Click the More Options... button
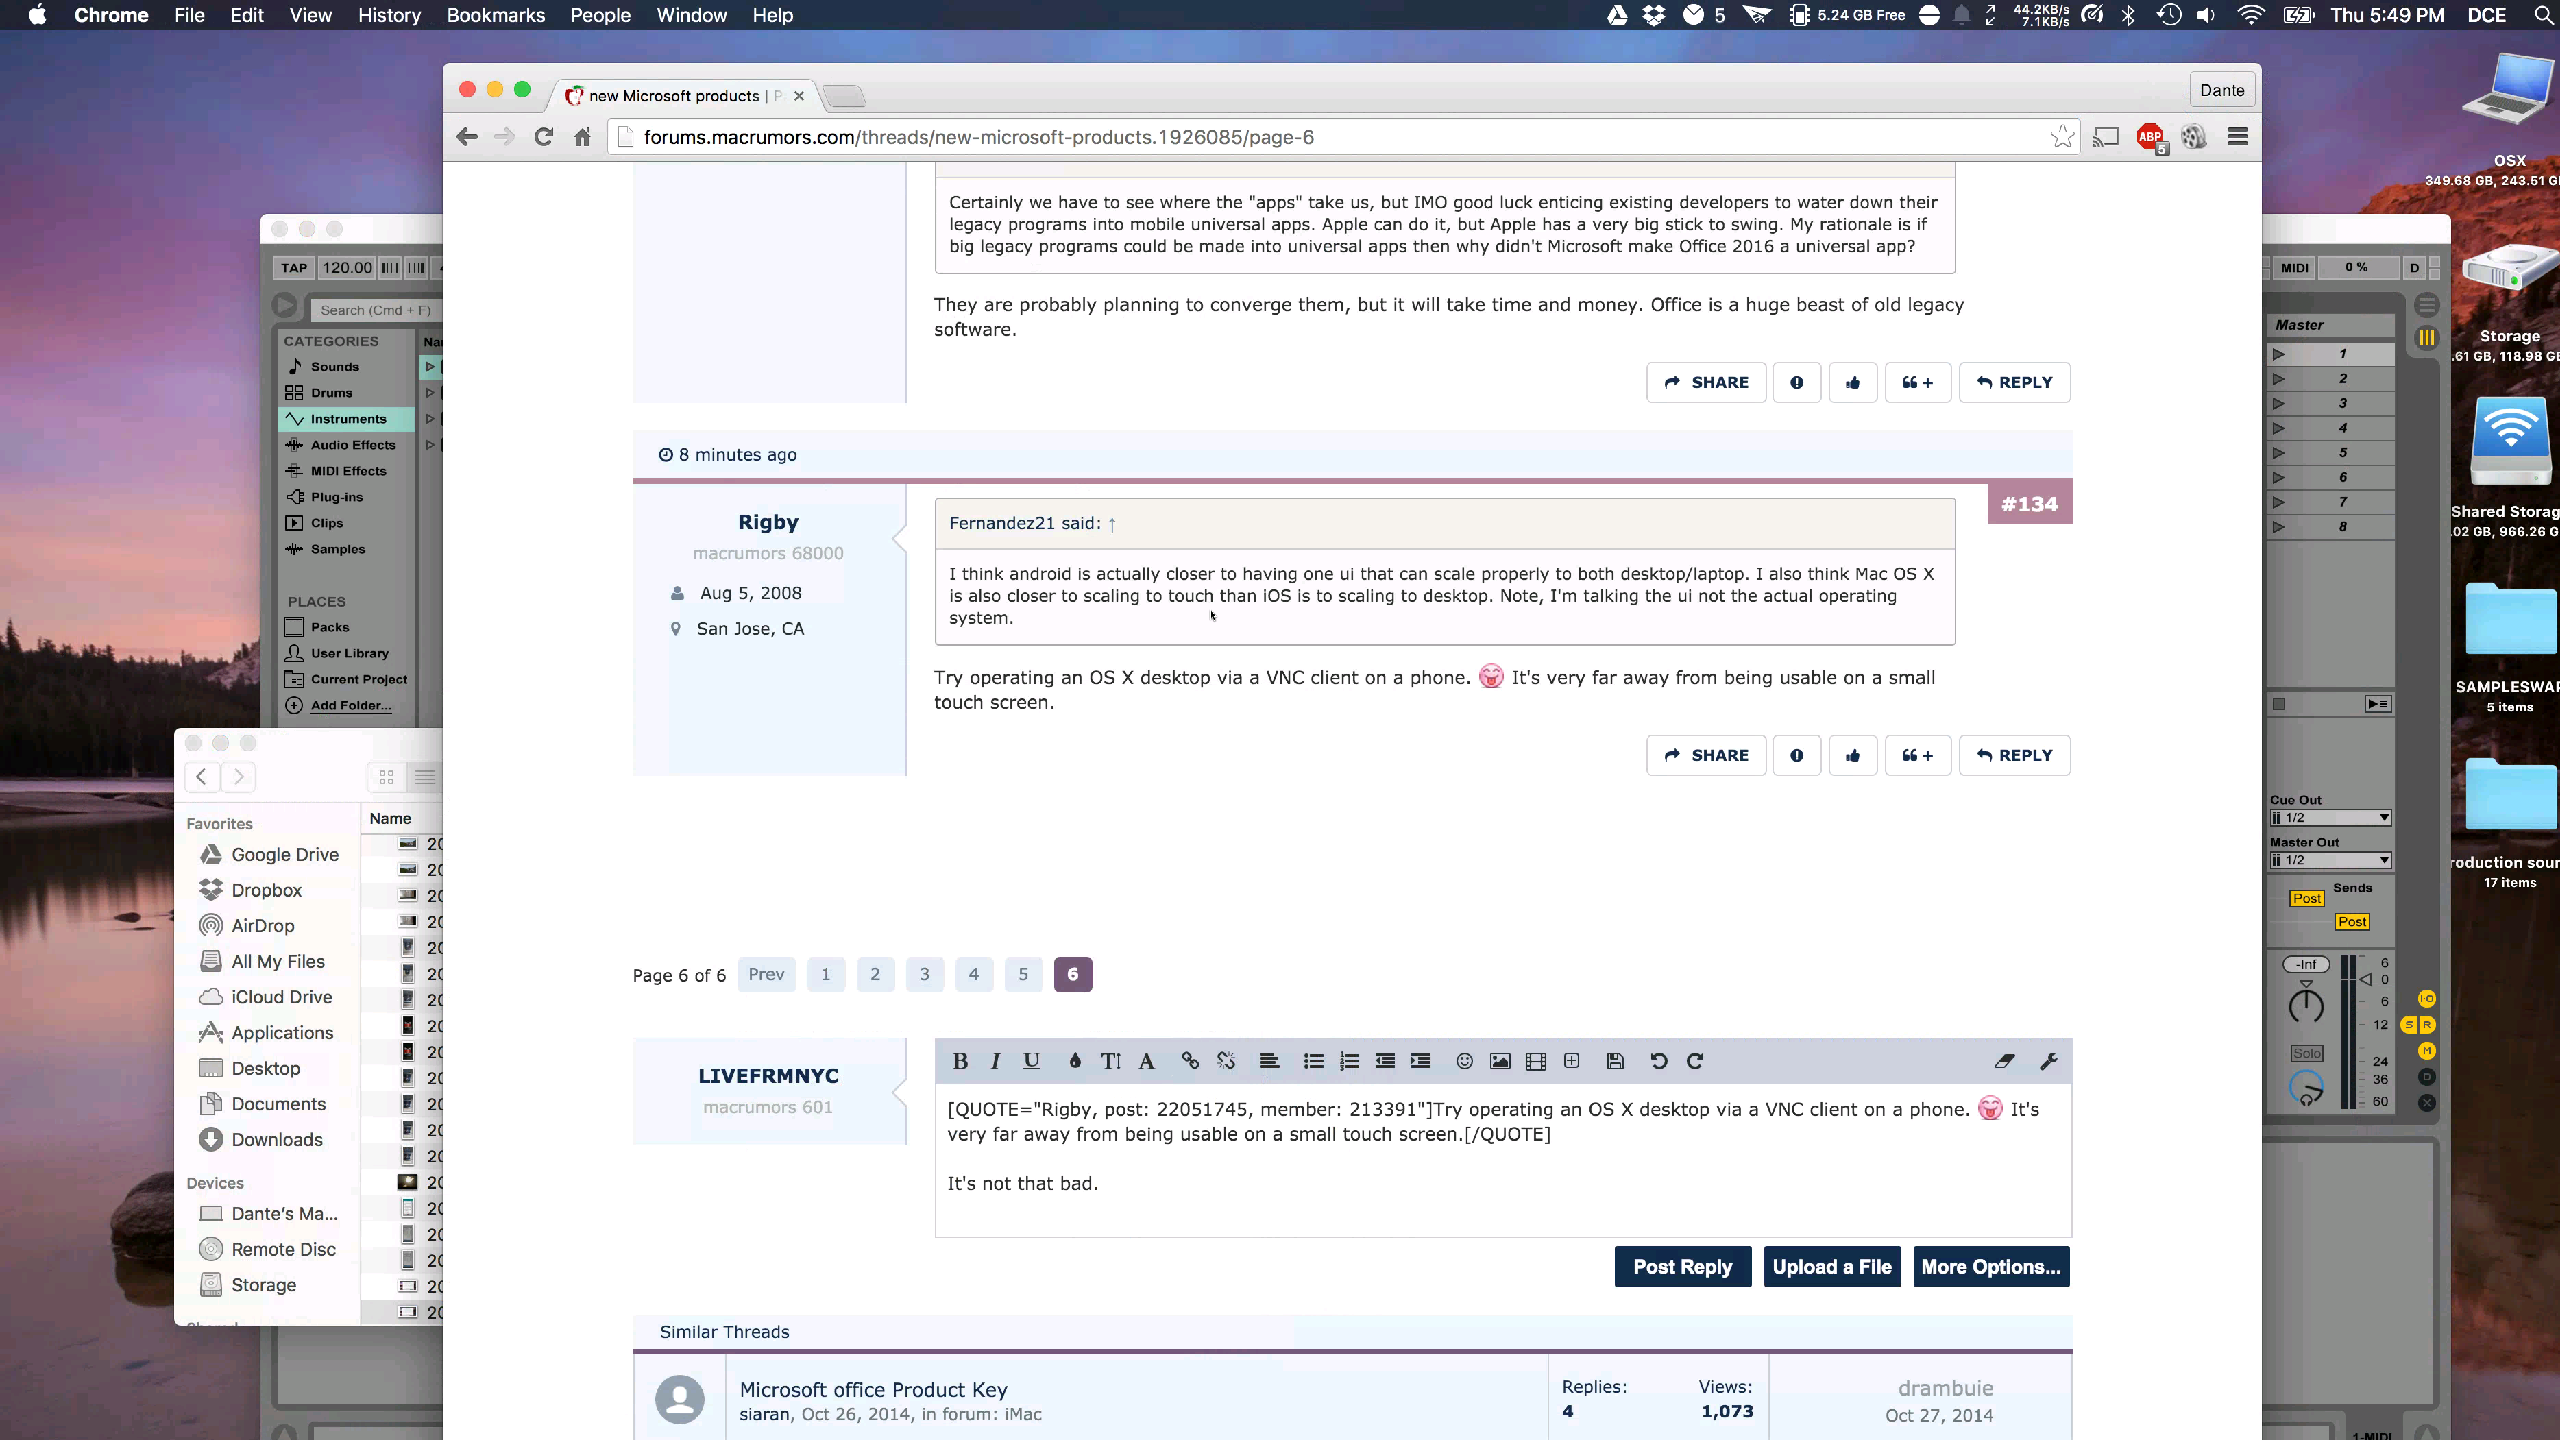The image size is (2560, 1440). (x=1991, y=1267)
